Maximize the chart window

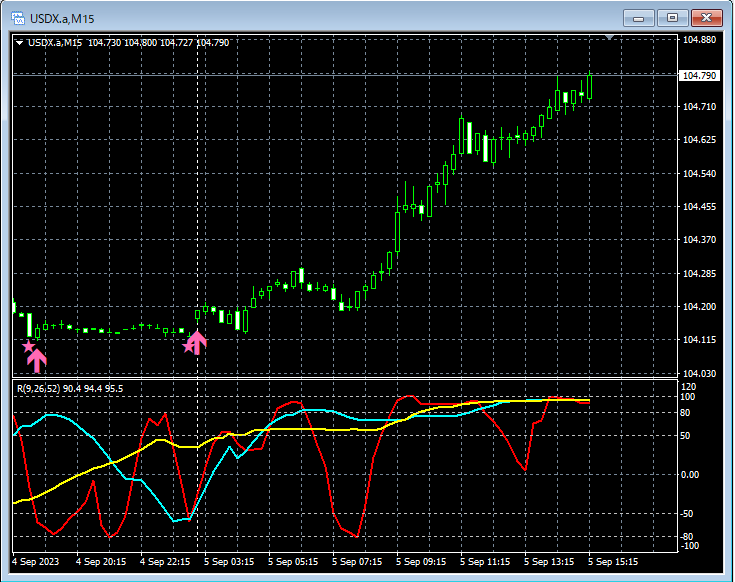(x=672, y=18)
